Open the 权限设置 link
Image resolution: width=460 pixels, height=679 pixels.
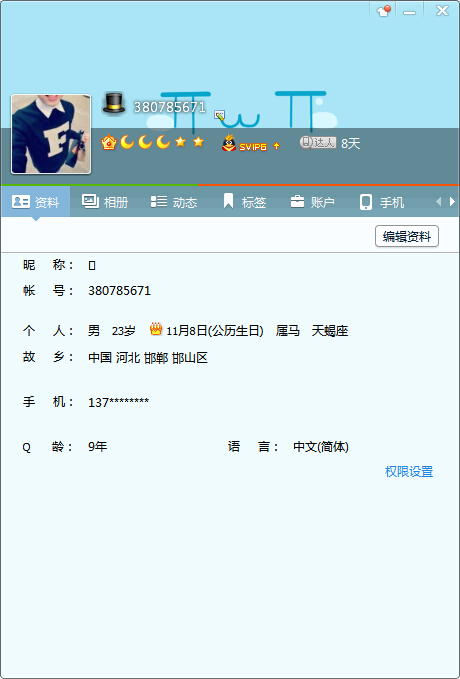pyautogui.click(x=409, y=472)
